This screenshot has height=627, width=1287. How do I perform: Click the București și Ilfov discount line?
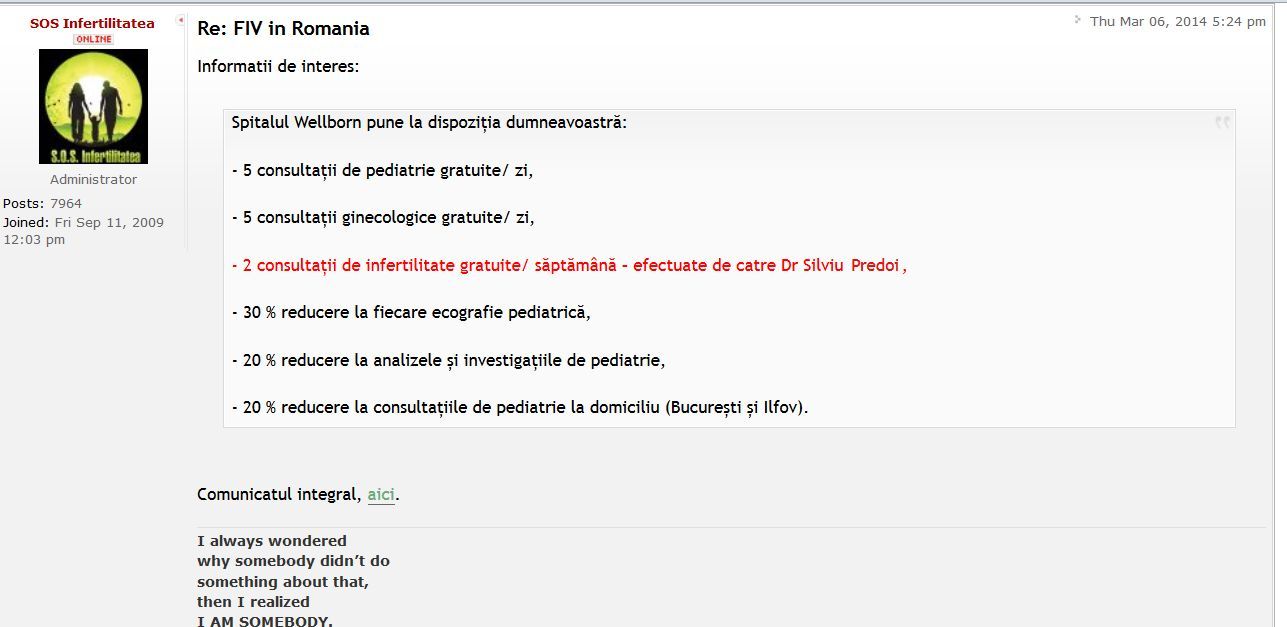pos(519,408)
